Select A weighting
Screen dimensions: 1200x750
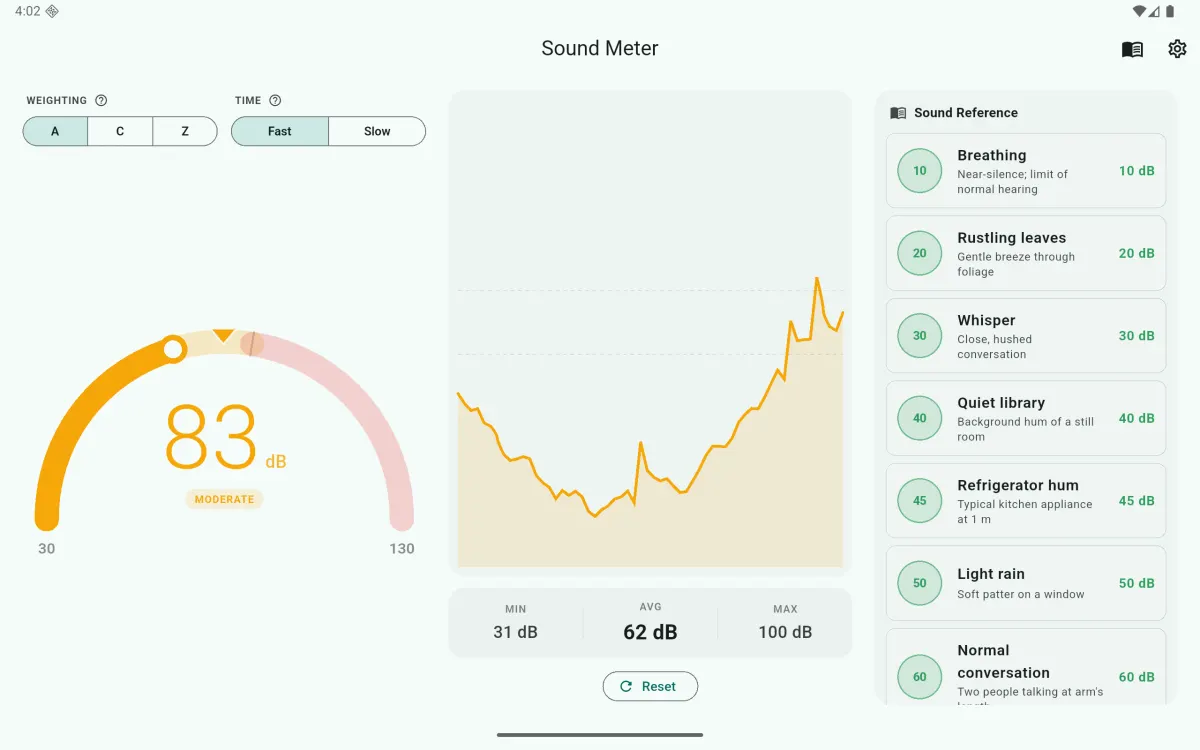pyautogui.click(x=55, y=131)
